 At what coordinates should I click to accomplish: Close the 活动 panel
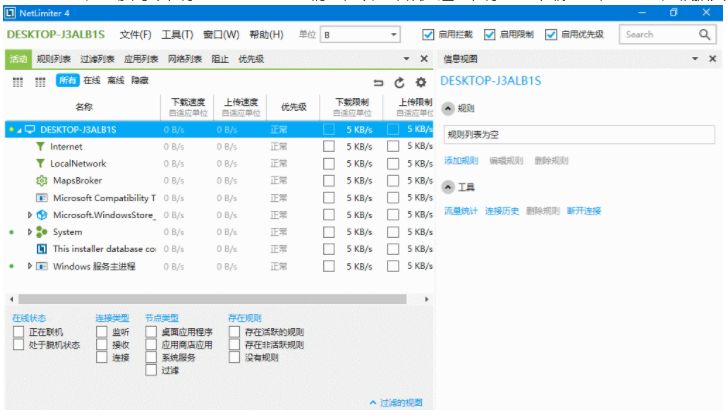pos(424,58)
